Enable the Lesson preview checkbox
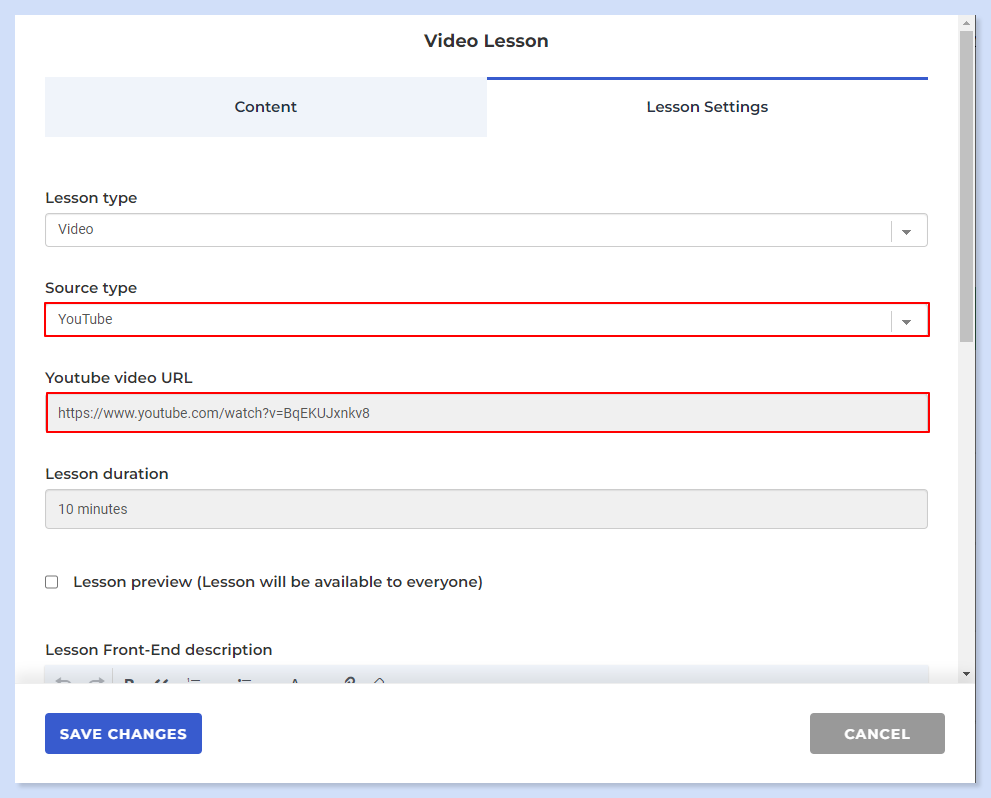This screenshot has height=798, width=991. [x=52, y=582]
